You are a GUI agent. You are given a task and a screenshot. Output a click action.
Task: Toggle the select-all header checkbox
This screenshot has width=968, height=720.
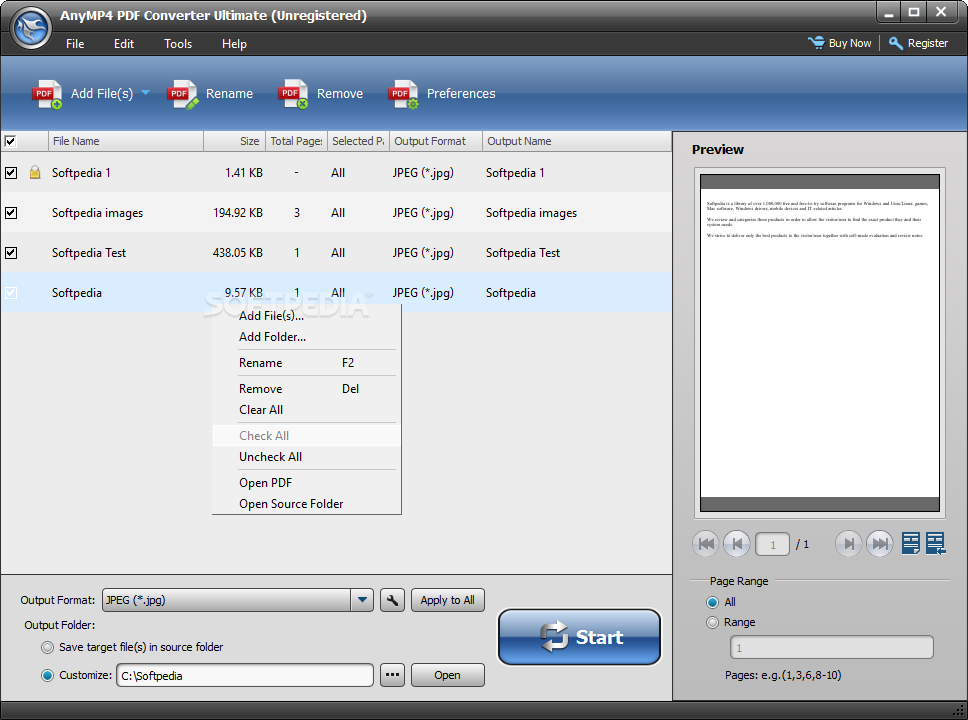click(10, 141)
